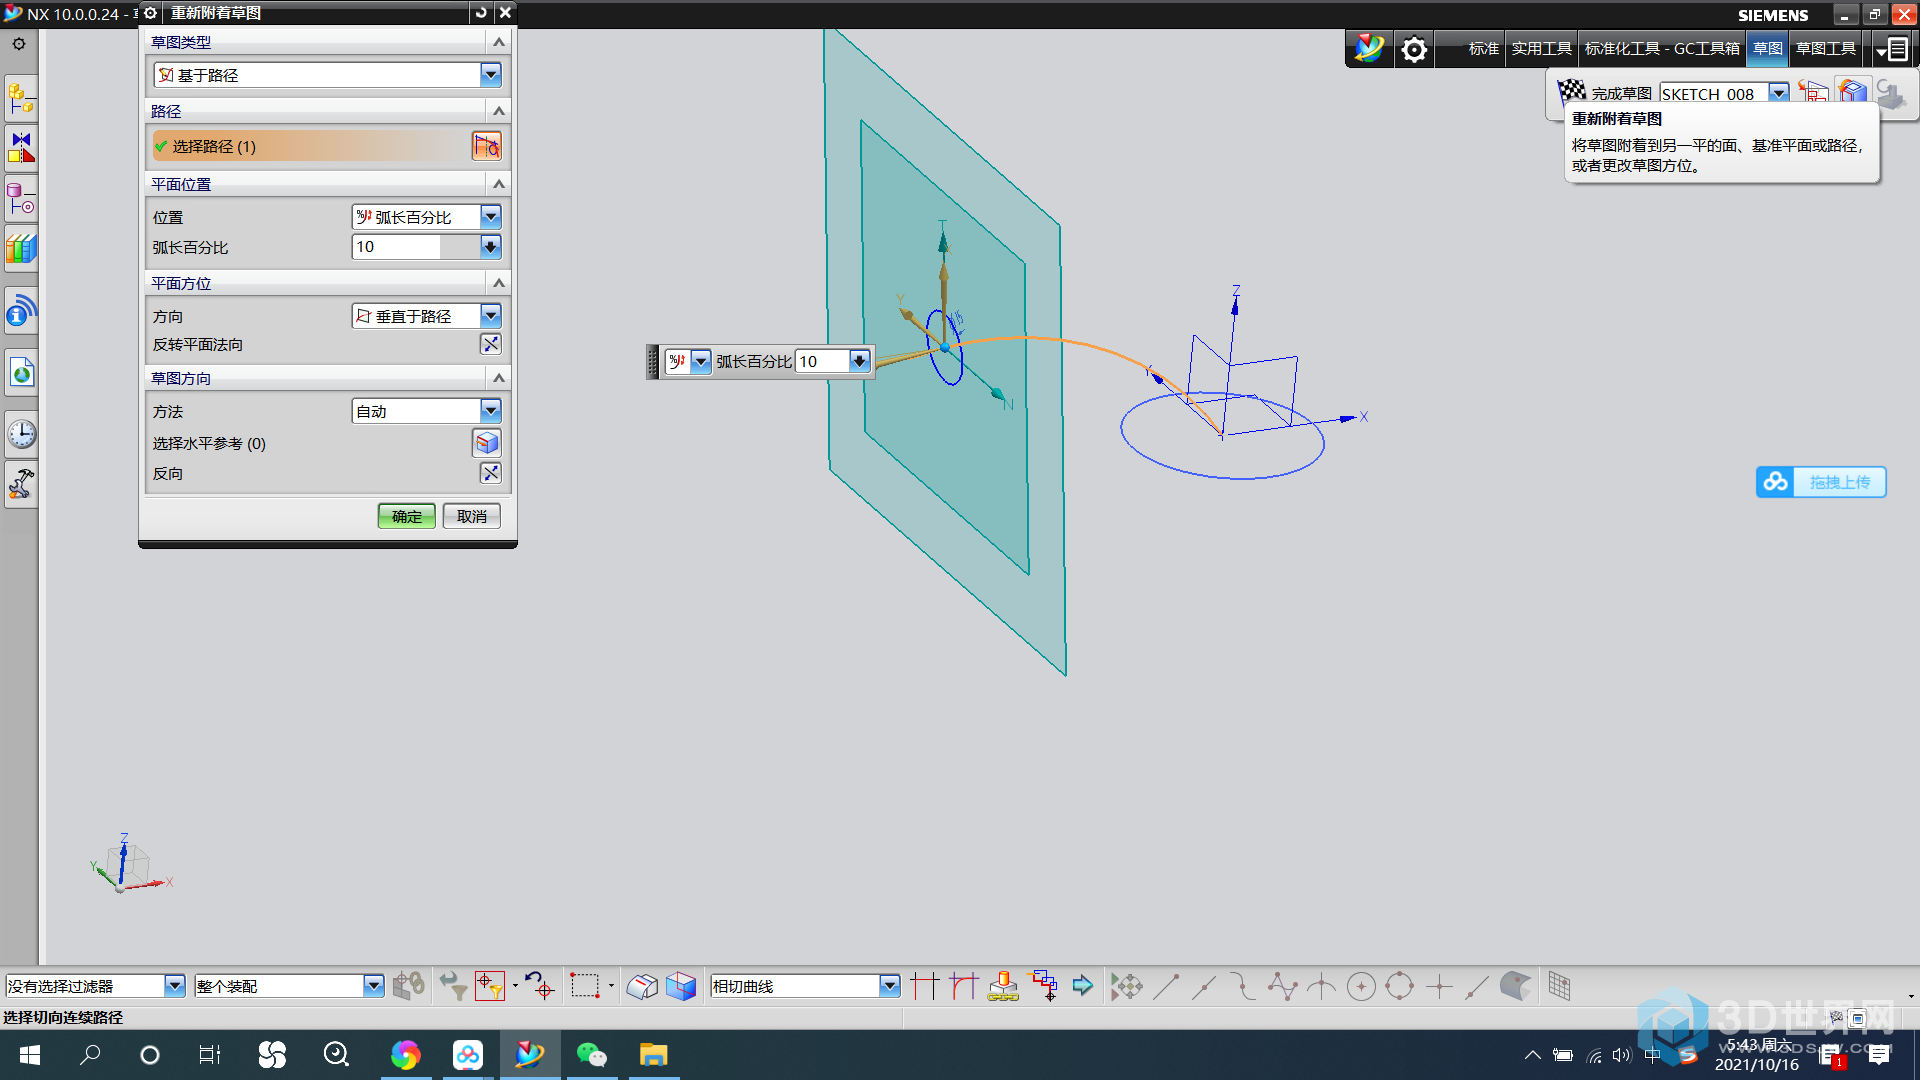
Task: Click the 拖拽上传 upload button
Action: click(1821, 482)
